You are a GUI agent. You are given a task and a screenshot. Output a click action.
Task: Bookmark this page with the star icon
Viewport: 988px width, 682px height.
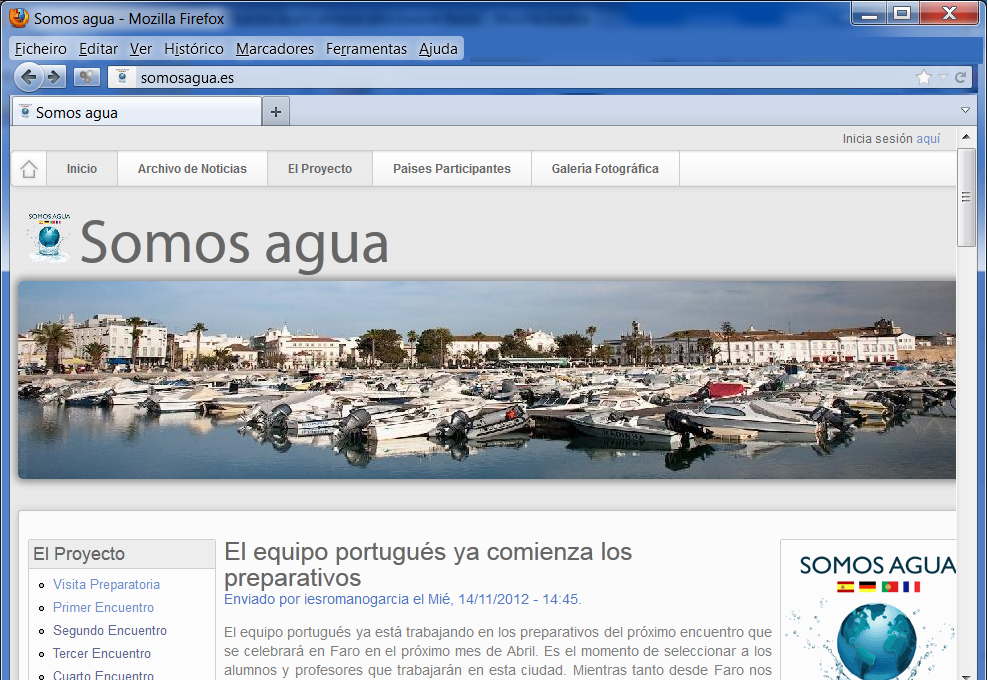pyautogui.click(x=923, y=77)
